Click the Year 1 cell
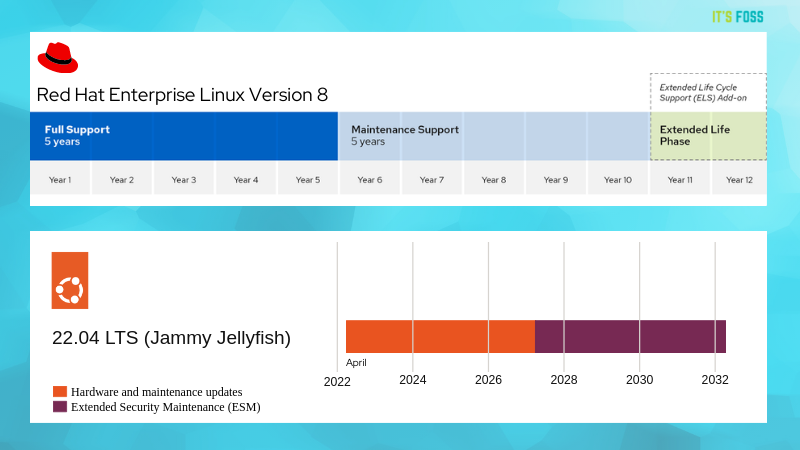Image resolution: width=800 pixels, height=450 pixels. (60, 178)
